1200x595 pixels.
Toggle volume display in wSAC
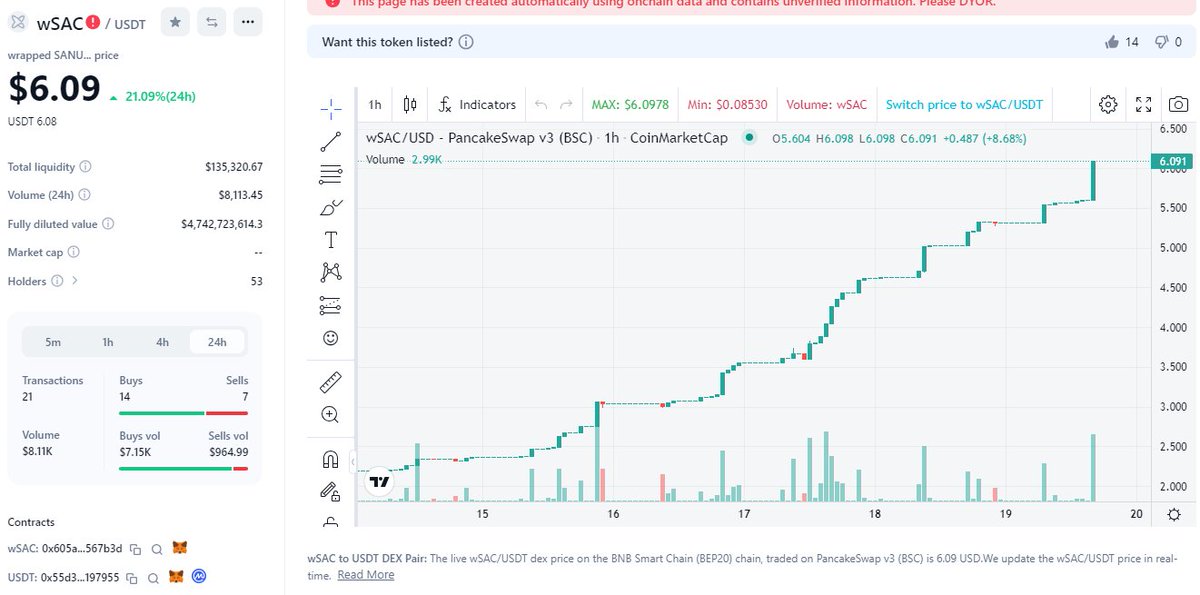tap(827, 104)
